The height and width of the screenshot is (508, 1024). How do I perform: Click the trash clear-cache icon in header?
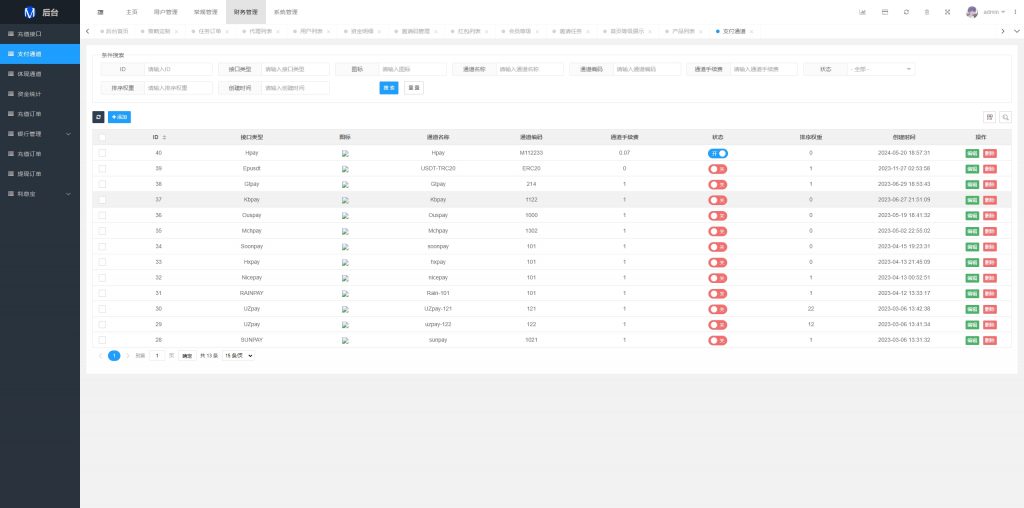click(927, 12)
